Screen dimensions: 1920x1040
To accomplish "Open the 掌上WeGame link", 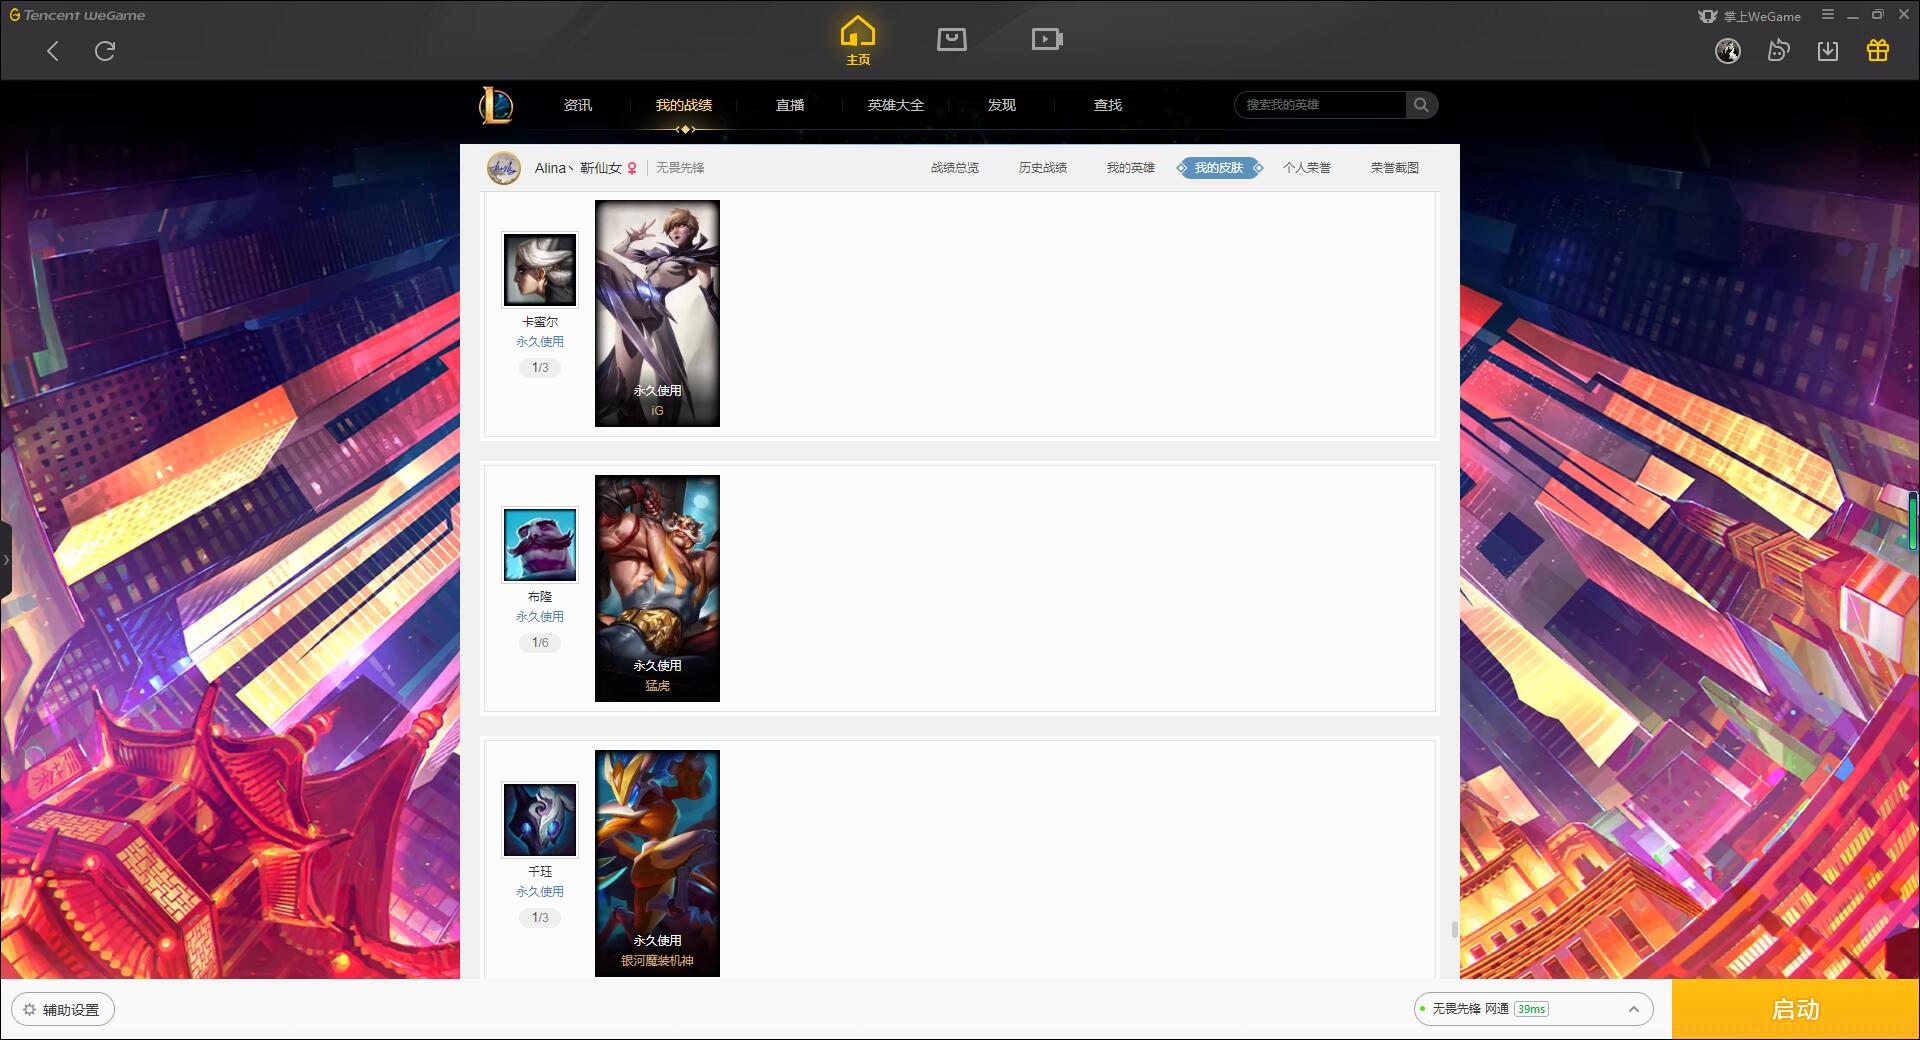I will point(1750,16).
